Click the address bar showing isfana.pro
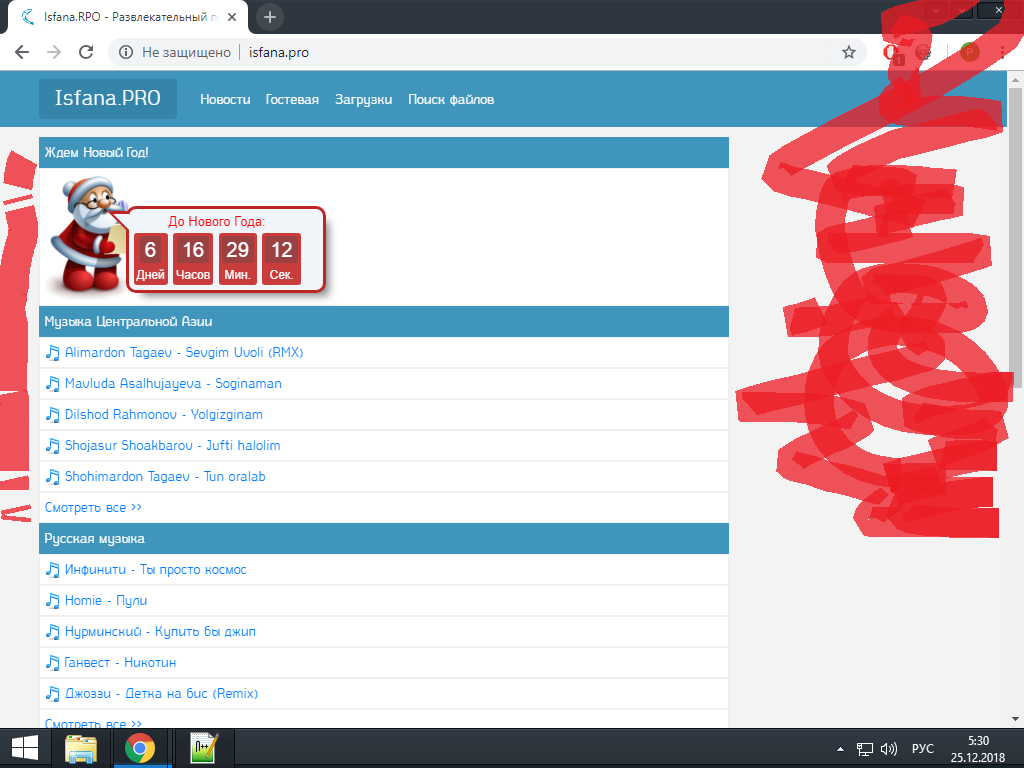The width and height of the screenshot is (1024, 768). pos(500,52)
